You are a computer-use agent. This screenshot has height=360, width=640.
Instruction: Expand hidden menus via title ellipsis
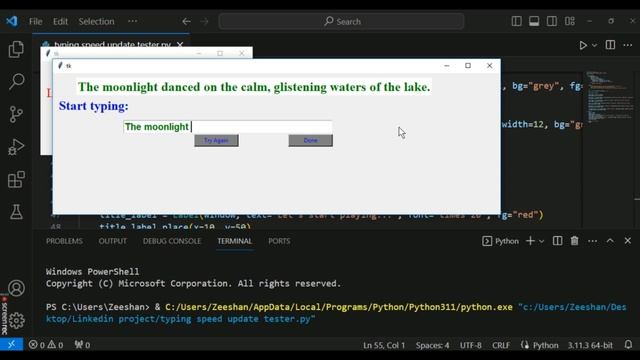tap(133, 21)
